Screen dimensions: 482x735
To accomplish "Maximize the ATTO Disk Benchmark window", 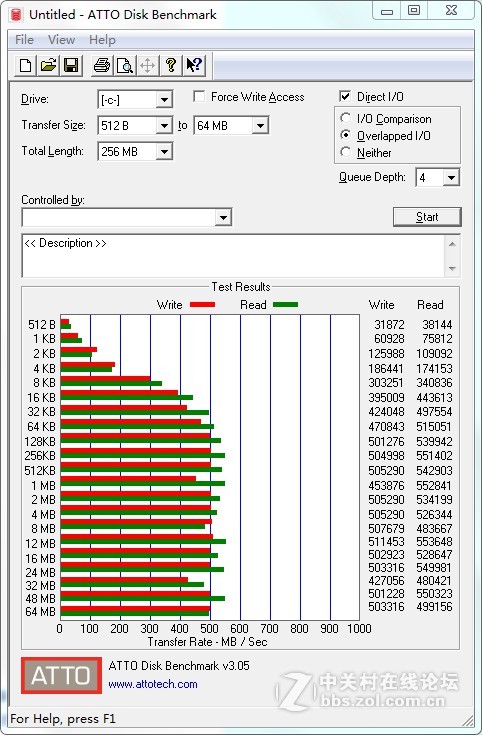I will [x=414, y=11].
